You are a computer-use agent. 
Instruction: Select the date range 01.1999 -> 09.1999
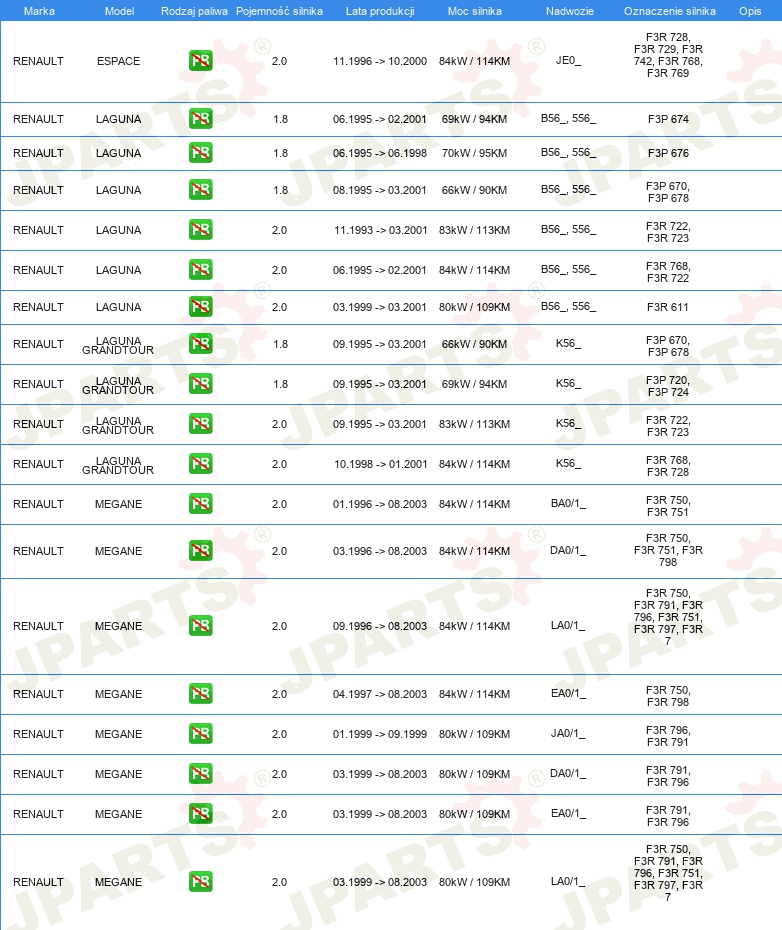click(x=380, y=734)
